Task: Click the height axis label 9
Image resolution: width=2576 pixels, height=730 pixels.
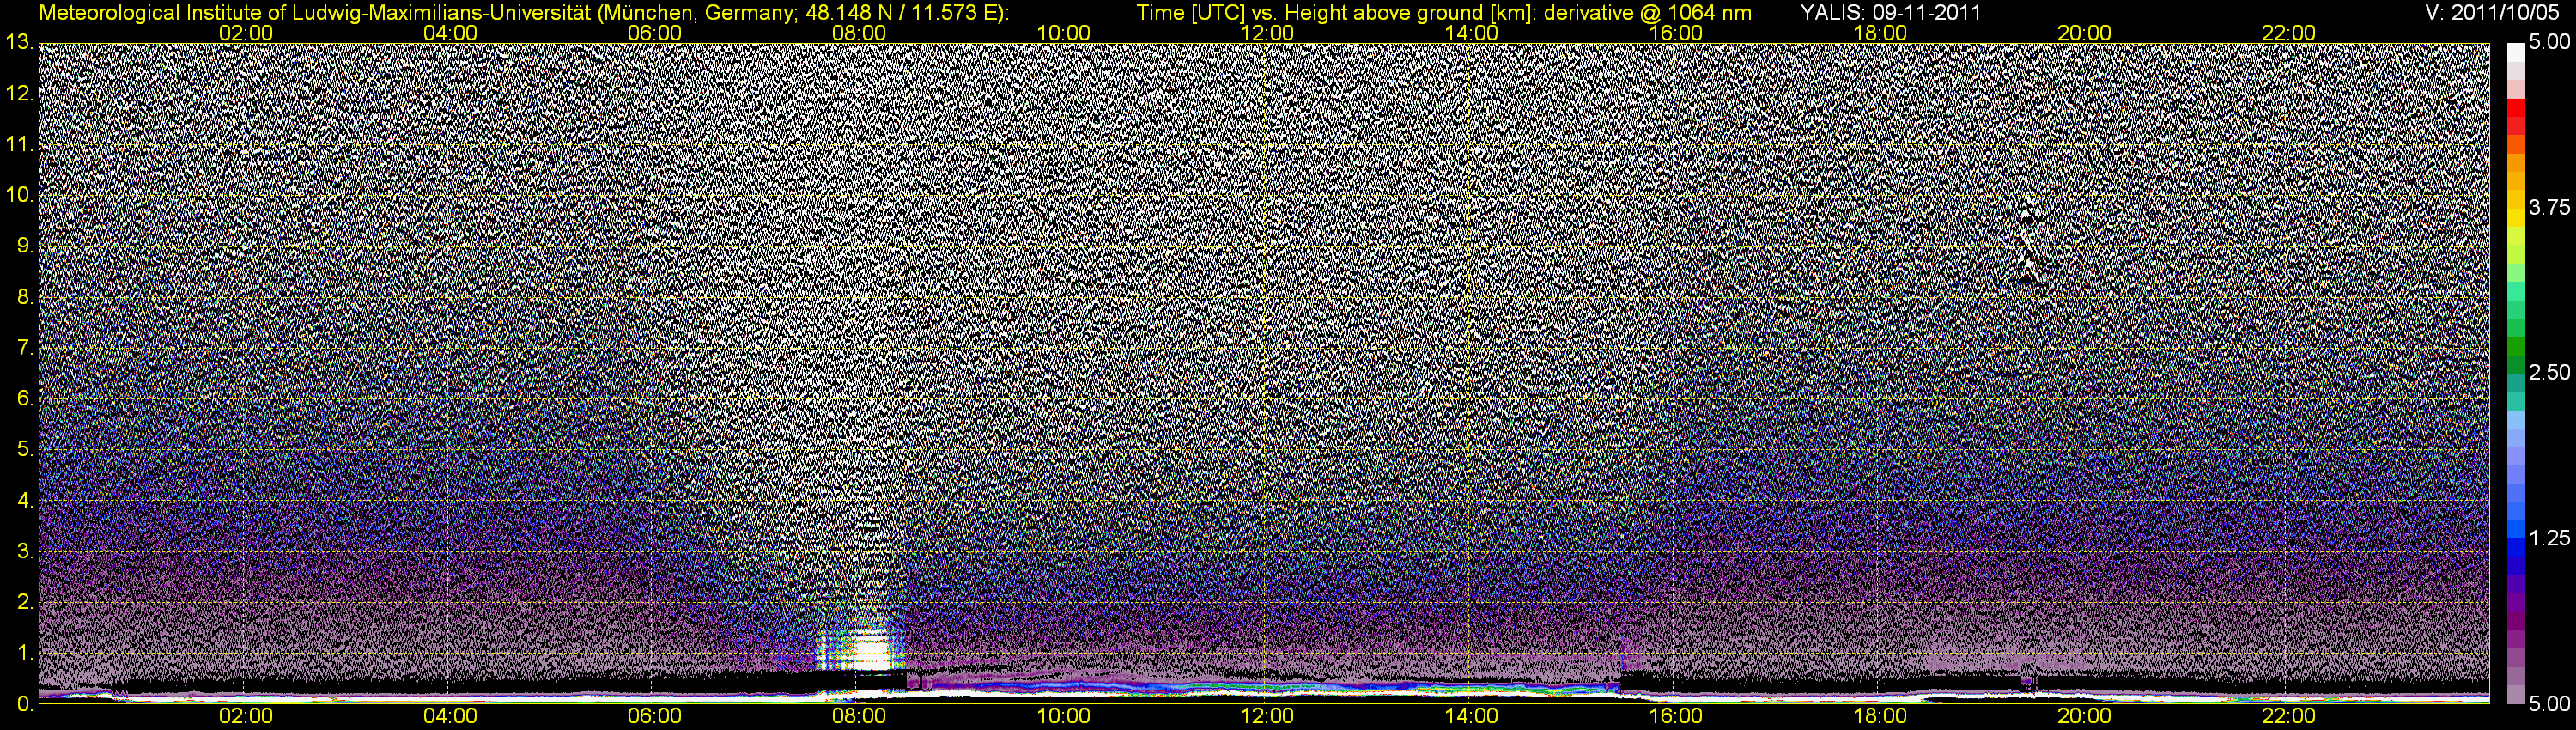Action: [25, 247]
